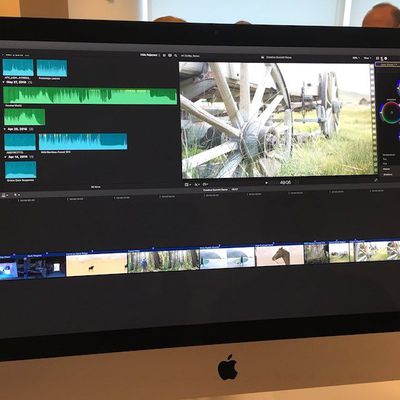
Task: Open the crop/enhancement tool dropdown below viewer
Action: coord(197,184)
